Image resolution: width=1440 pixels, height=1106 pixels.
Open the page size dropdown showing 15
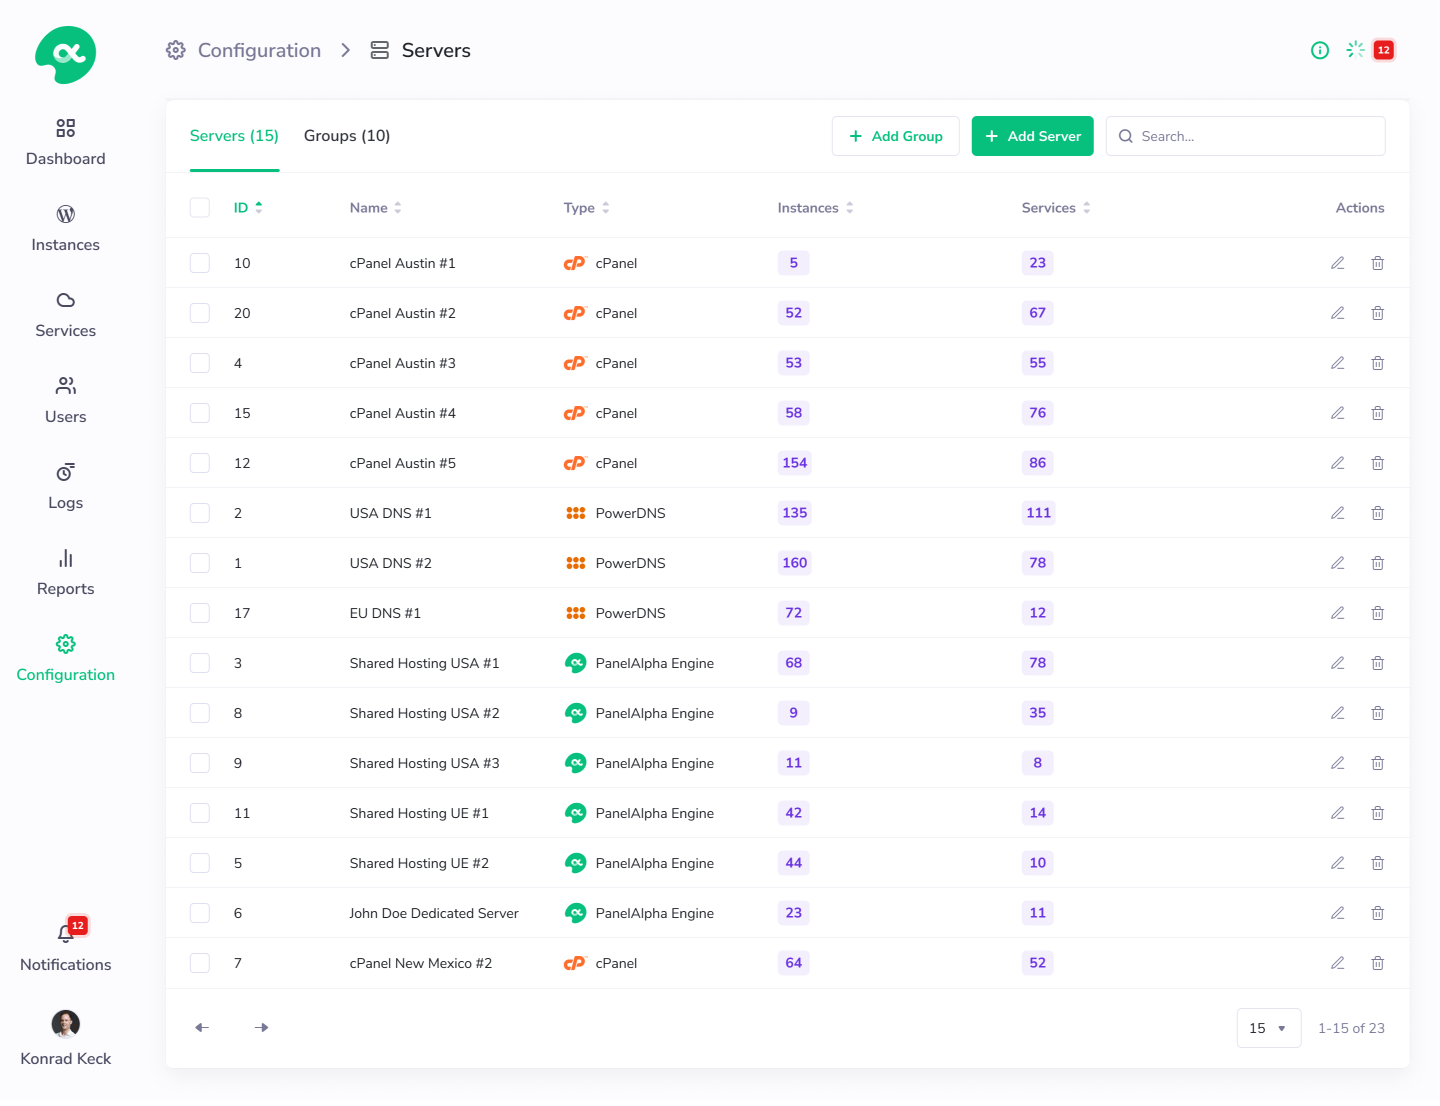(1268, 1027)
